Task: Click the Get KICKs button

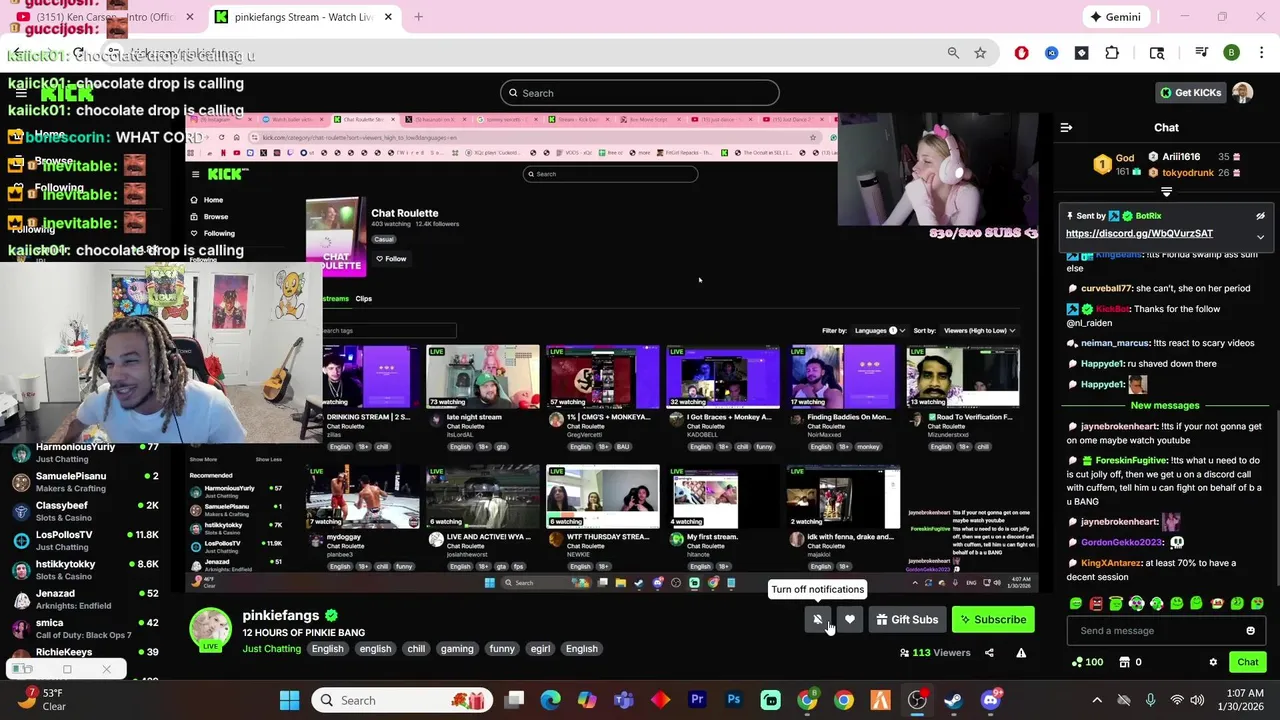Action: tap(1190, 93)
